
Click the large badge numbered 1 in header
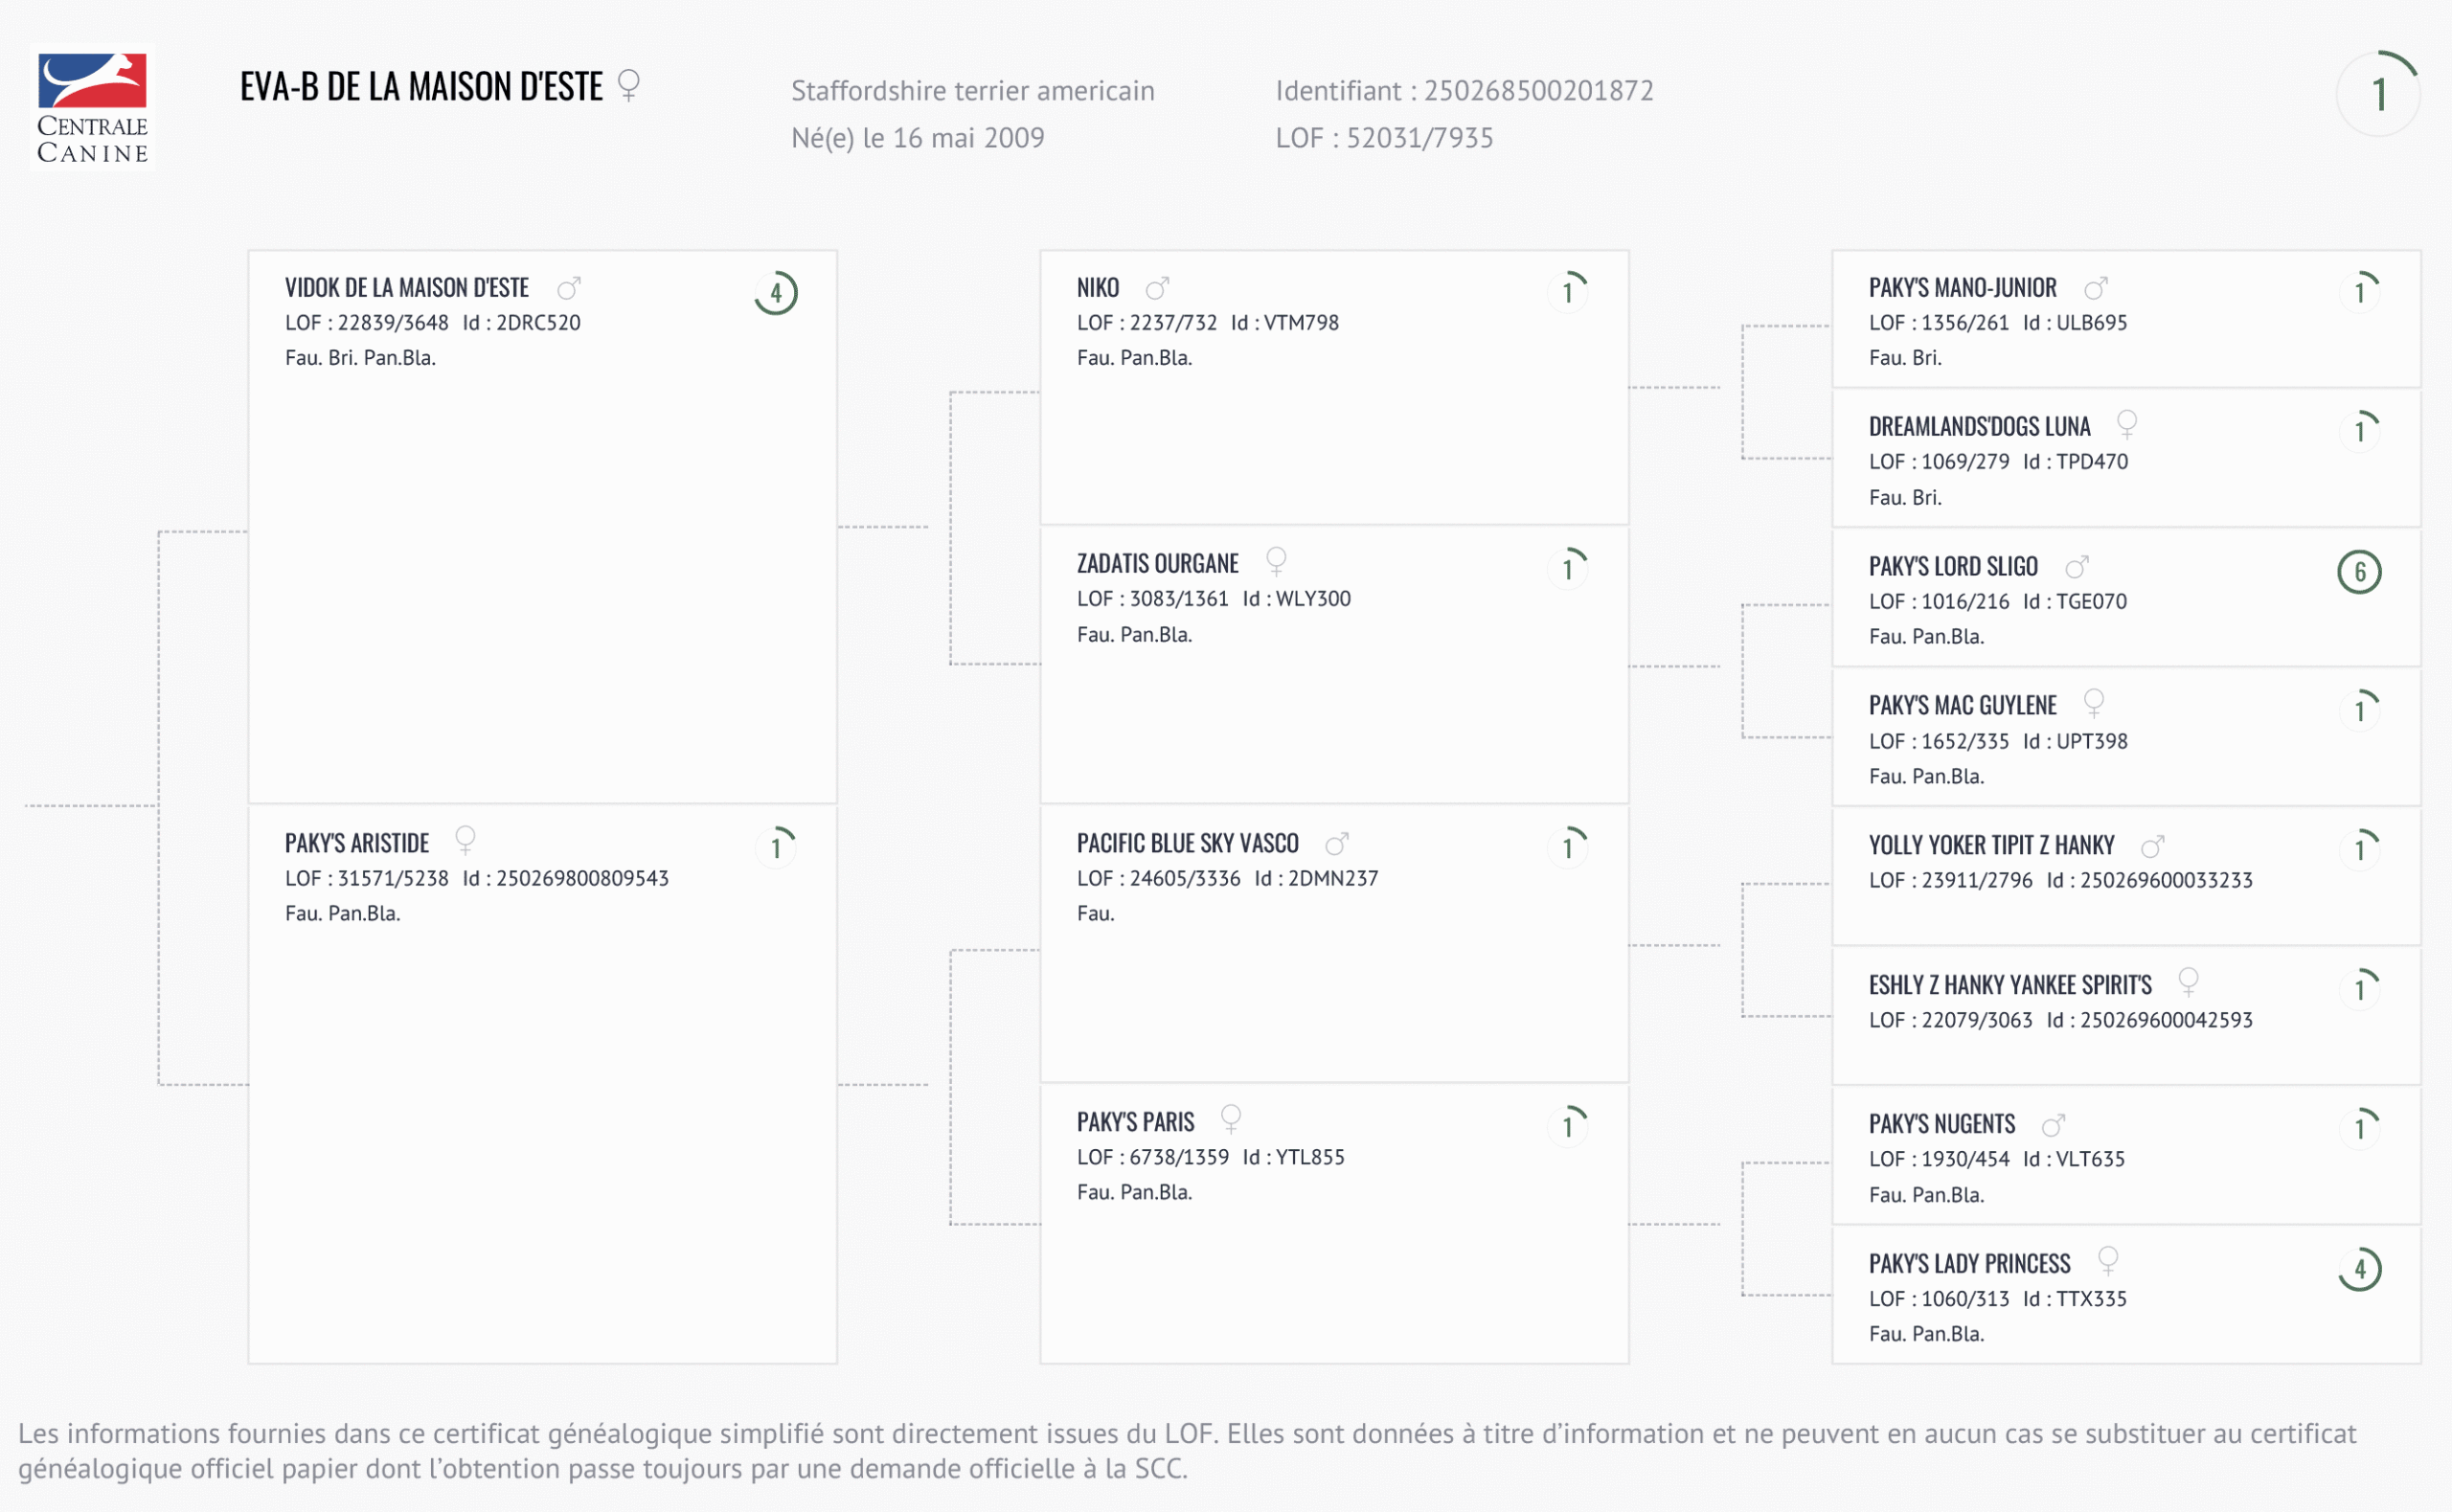tap(2378, 95)
